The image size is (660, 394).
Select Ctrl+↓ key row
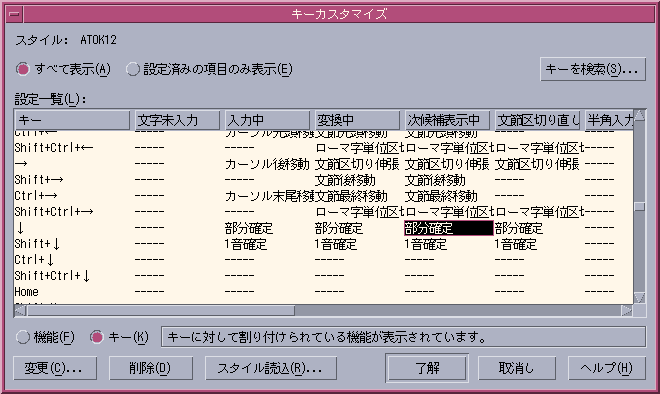pyautogui.click(x=323, y=260)
